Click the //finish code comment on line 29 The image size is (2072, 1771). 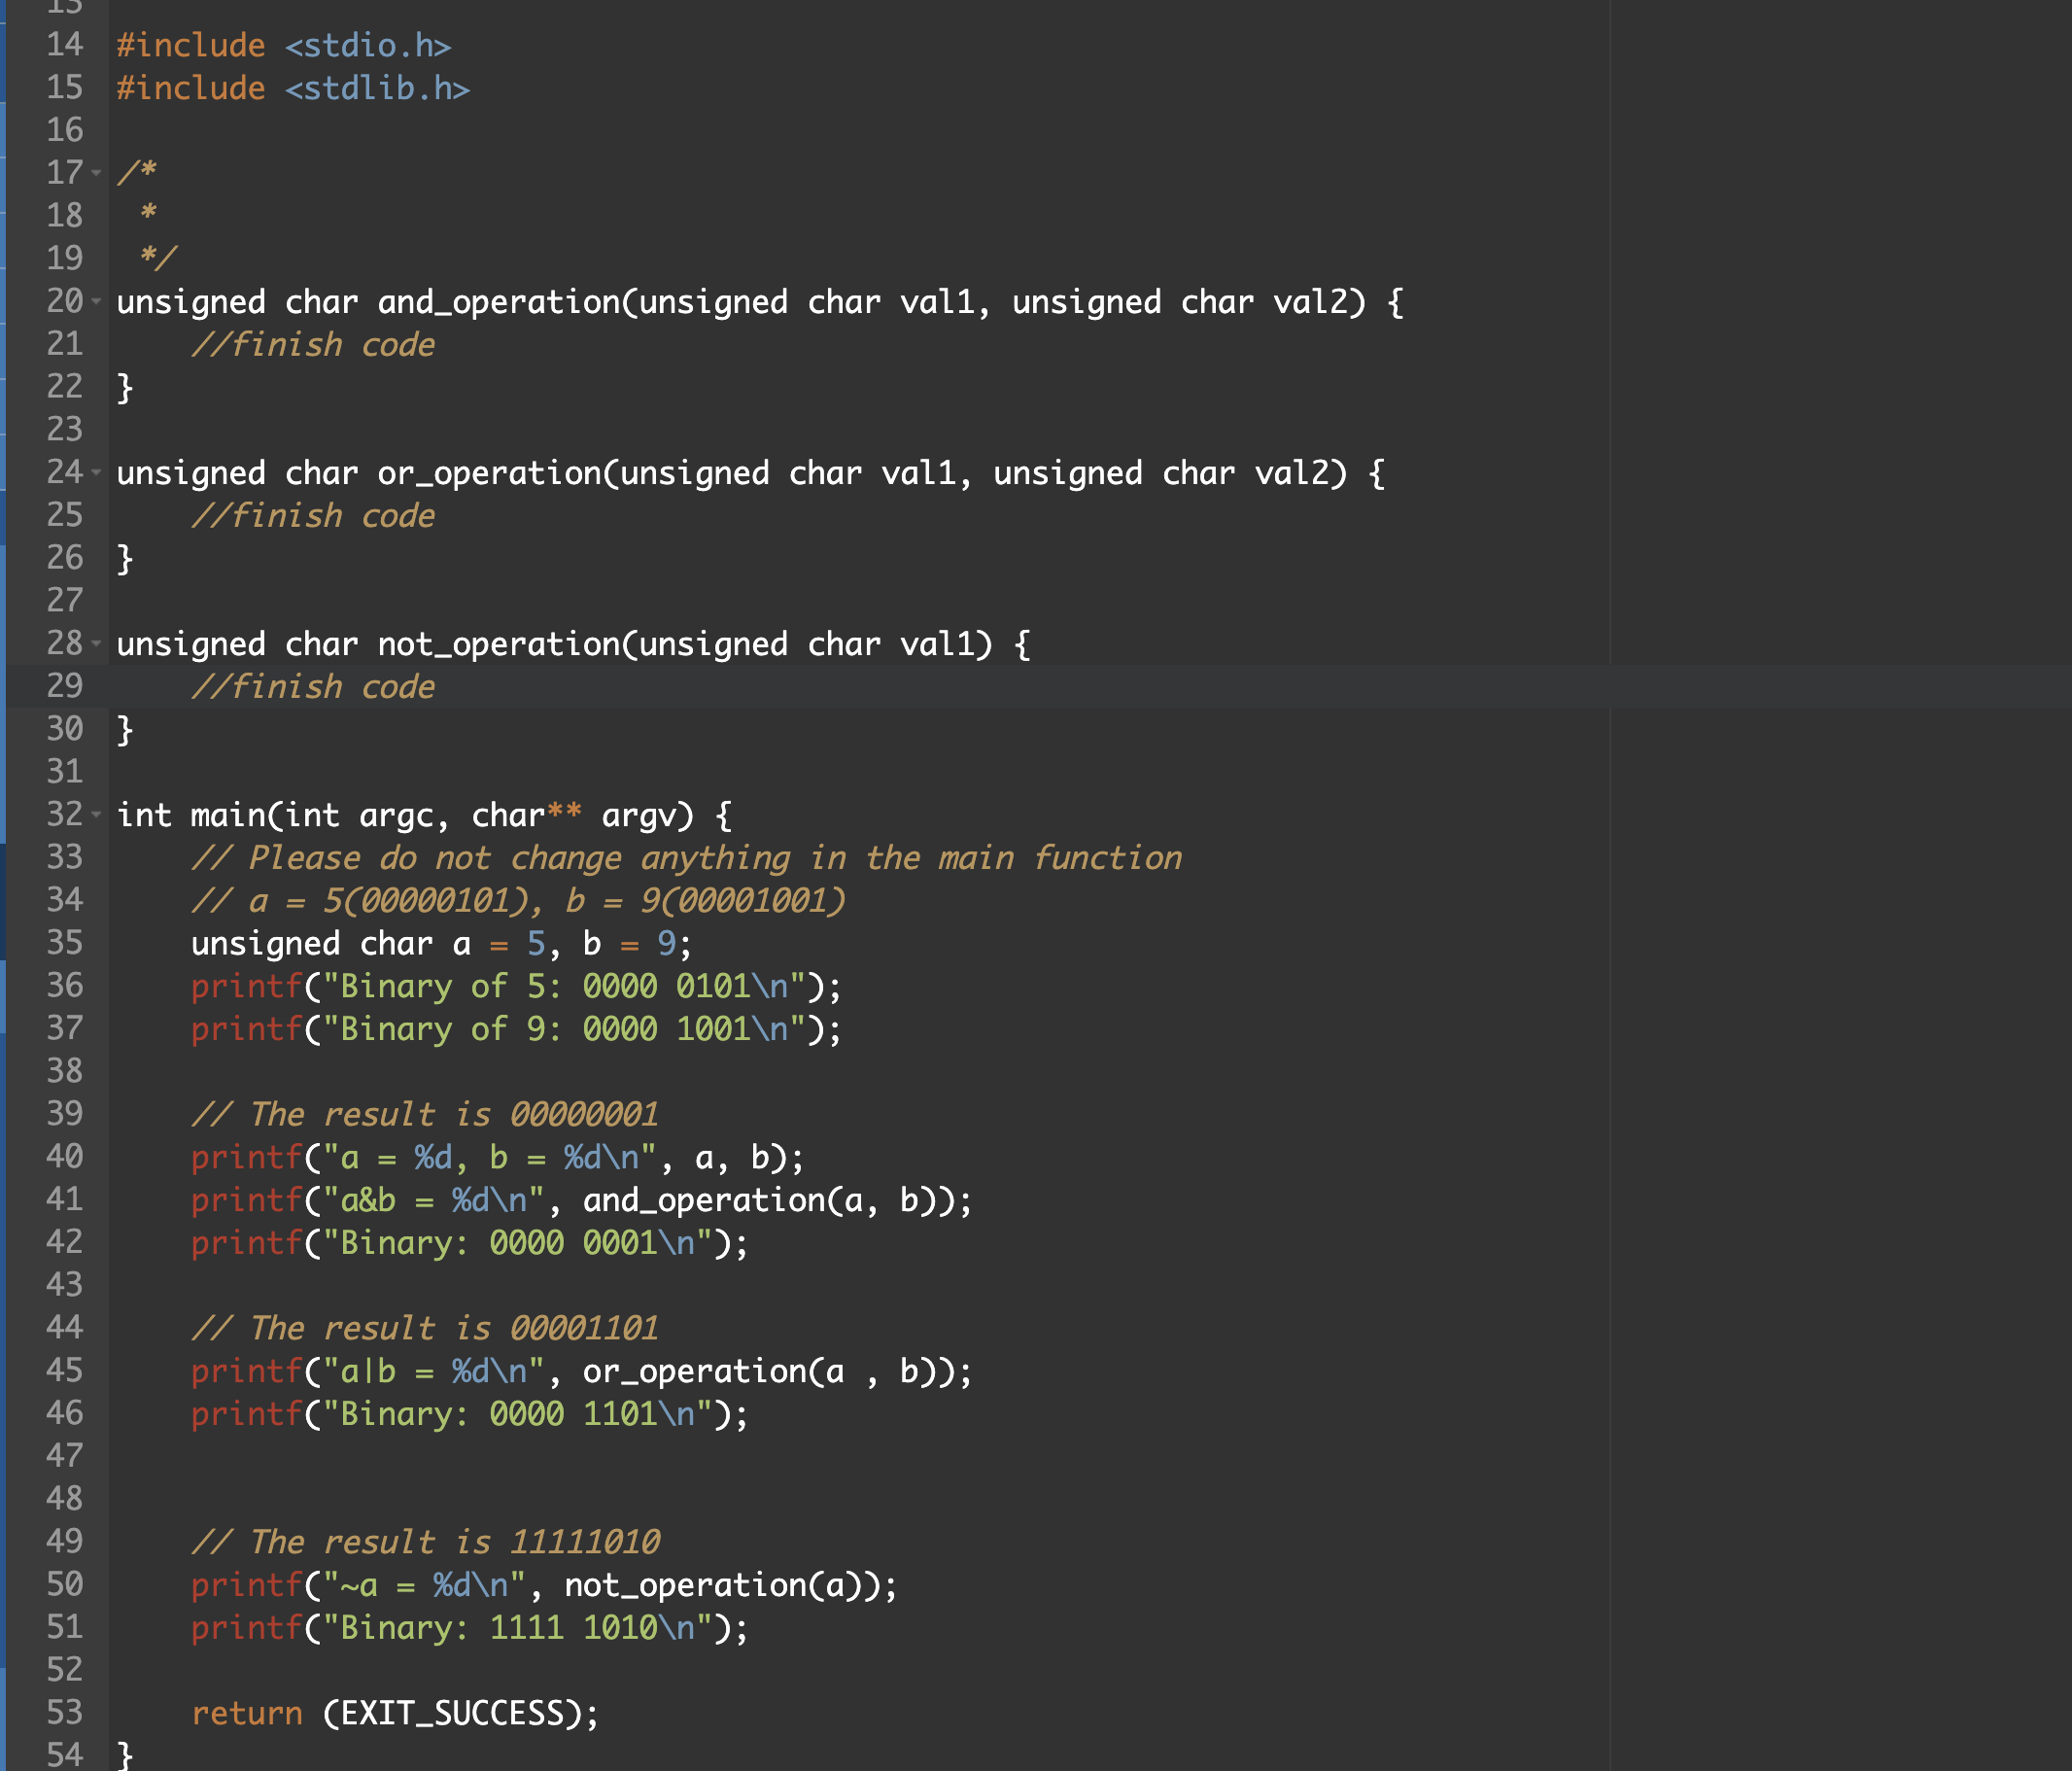coord(313,686)
